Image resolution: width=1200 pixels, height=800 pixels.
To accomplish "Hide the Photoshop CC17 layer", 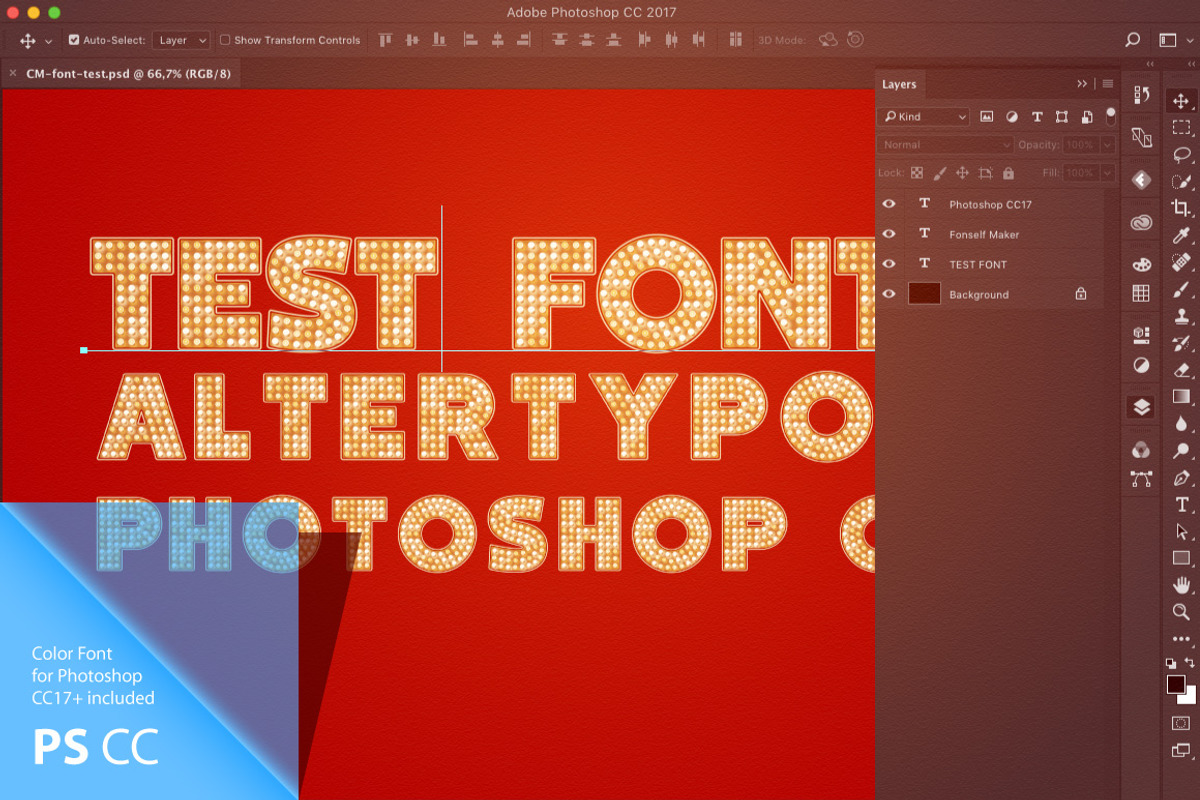I will (889, 204).
